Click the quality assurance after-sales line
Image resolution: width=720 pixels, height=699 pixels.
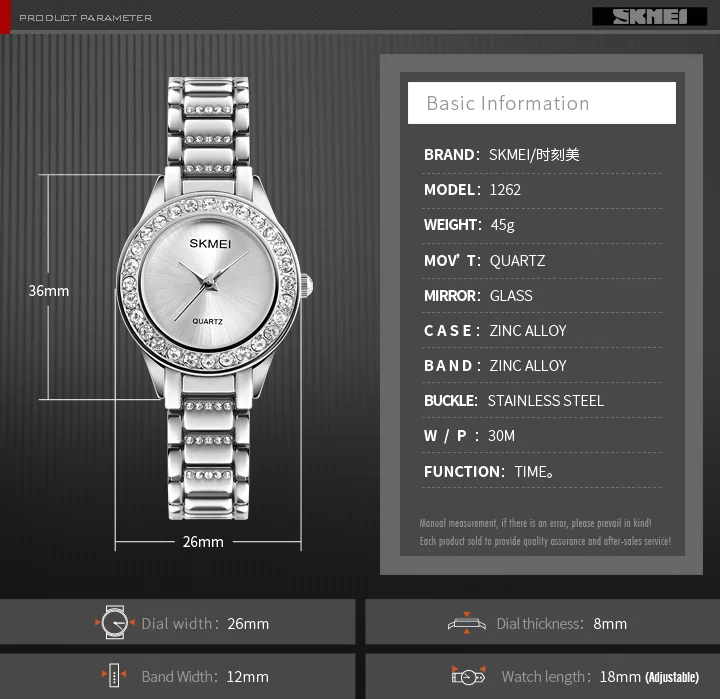[x=545, y=541]
